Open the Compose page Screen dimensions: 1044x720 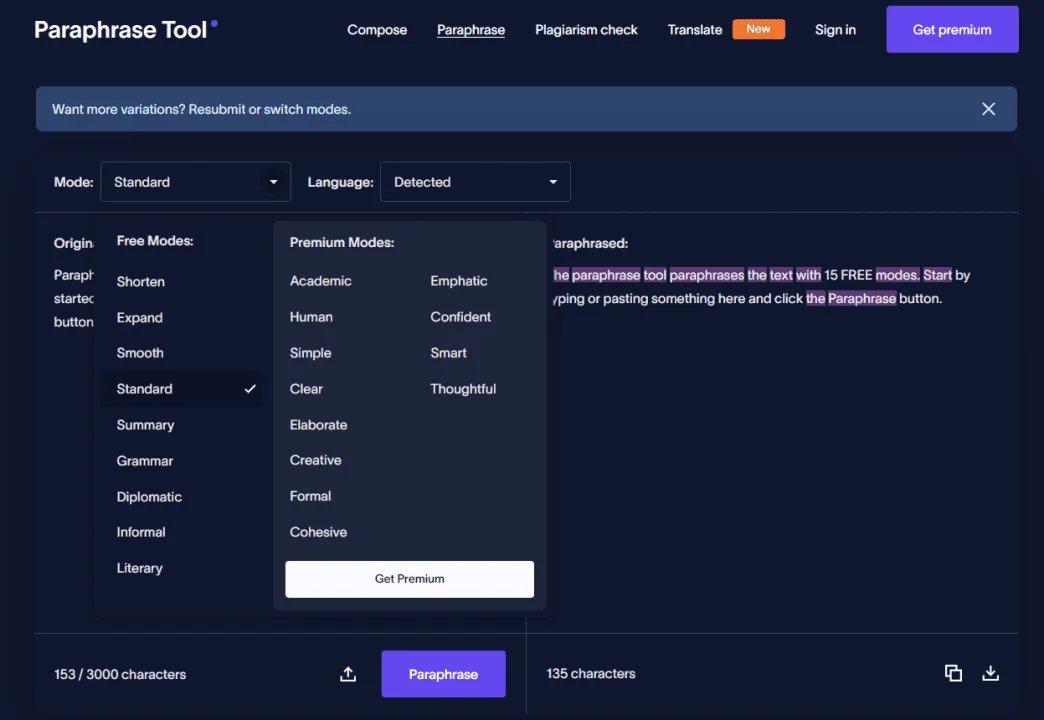pos(377,30)
